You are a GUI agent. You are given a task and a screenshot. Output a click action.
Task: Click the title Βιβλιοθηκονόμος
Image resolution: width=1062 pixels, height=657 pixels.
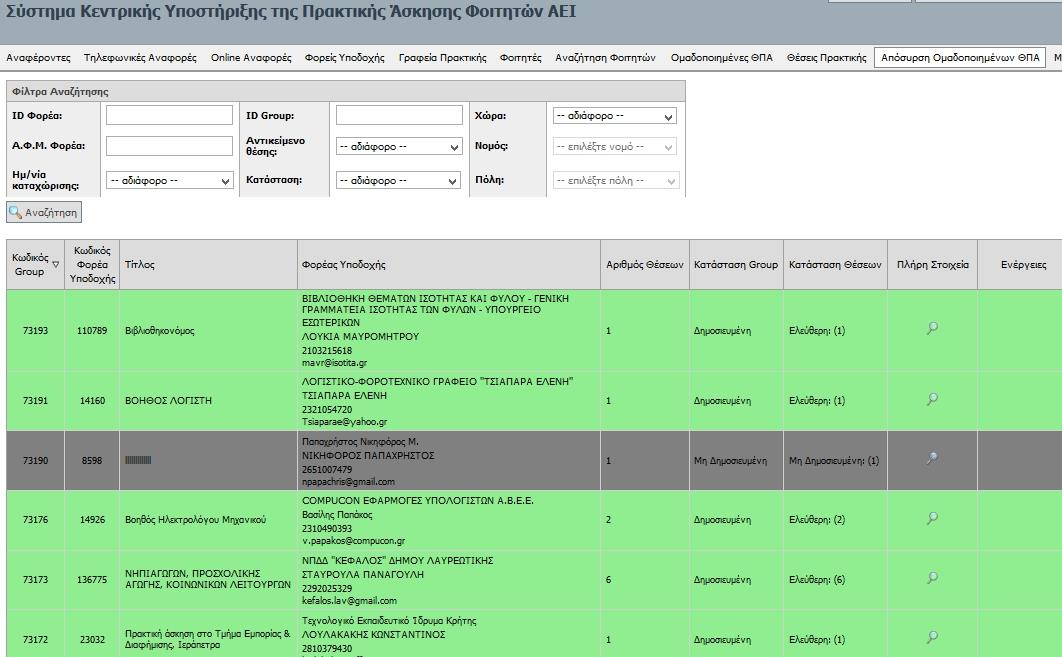[159, 331]
